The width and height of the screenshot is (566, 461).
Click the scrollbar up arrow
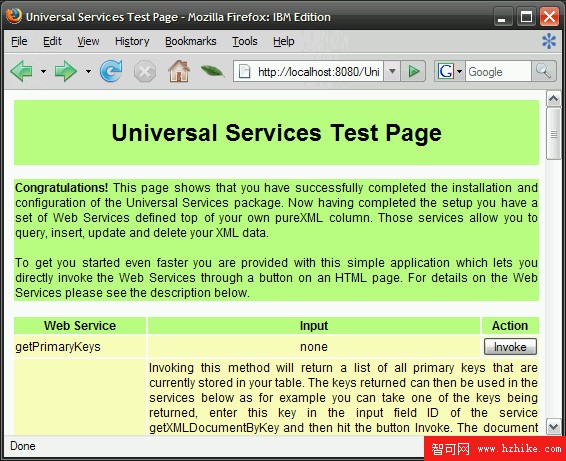pos(553,99)
